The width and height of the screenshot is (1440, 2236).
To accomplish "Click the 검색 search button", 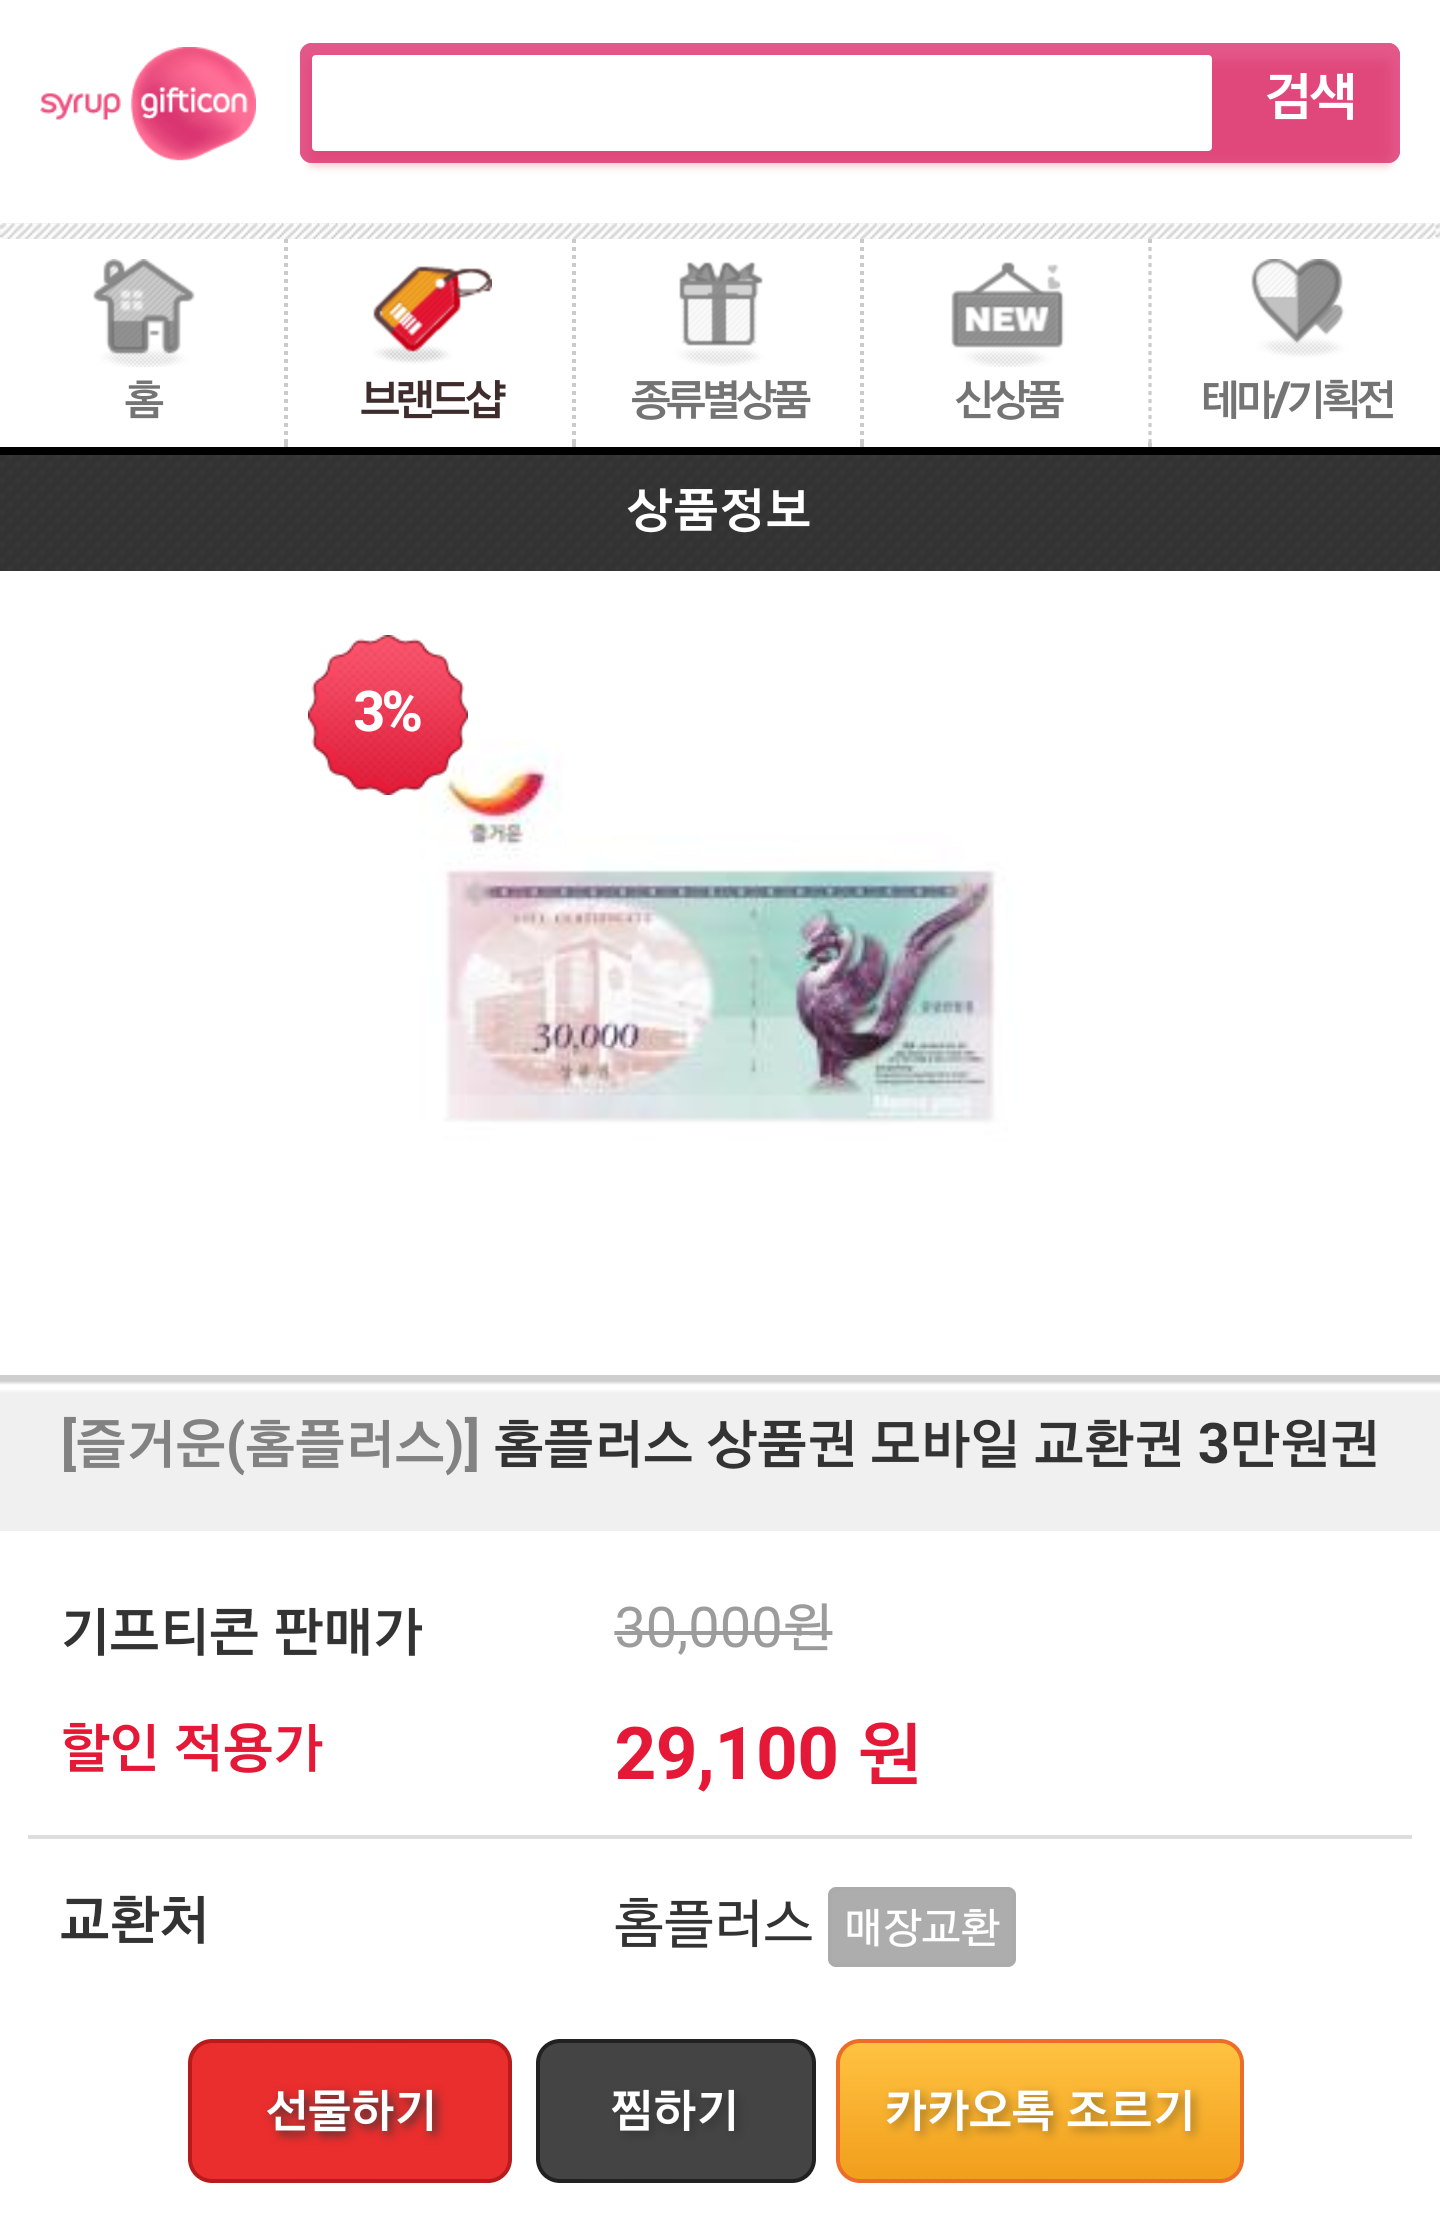I will 1309,100.
